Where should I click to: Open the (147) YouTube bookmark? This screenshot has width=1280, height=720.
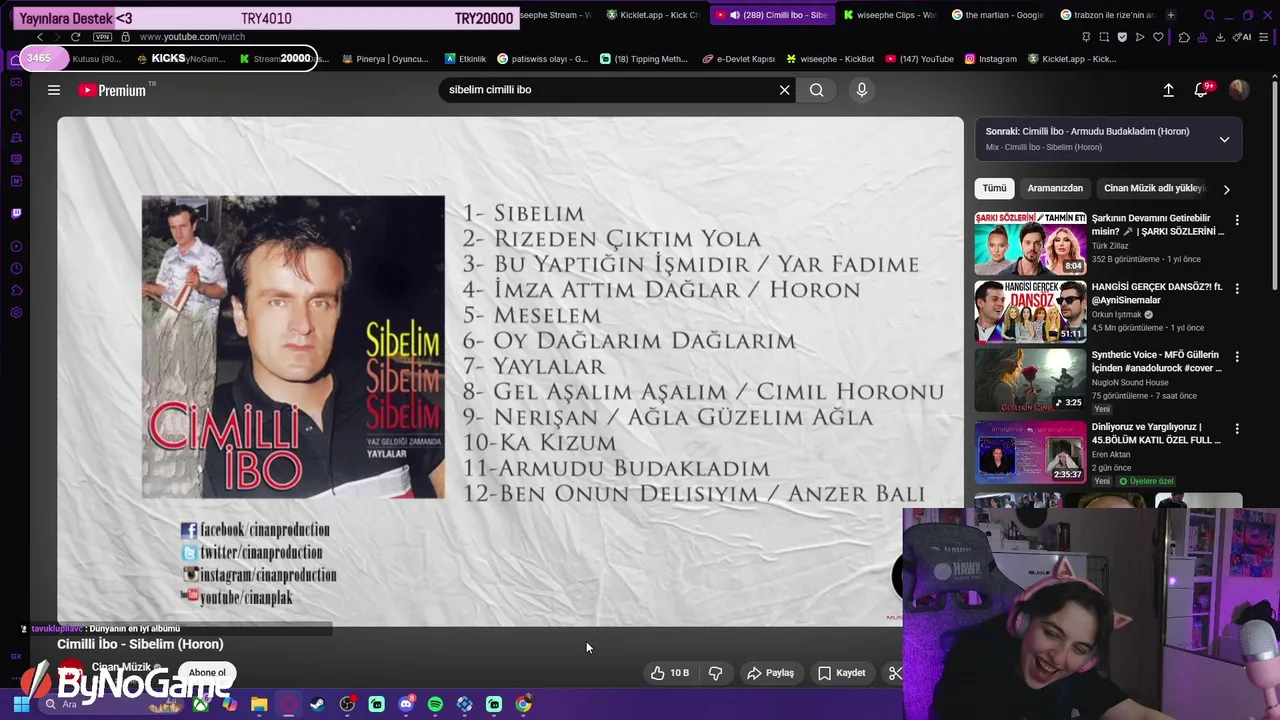918,59
